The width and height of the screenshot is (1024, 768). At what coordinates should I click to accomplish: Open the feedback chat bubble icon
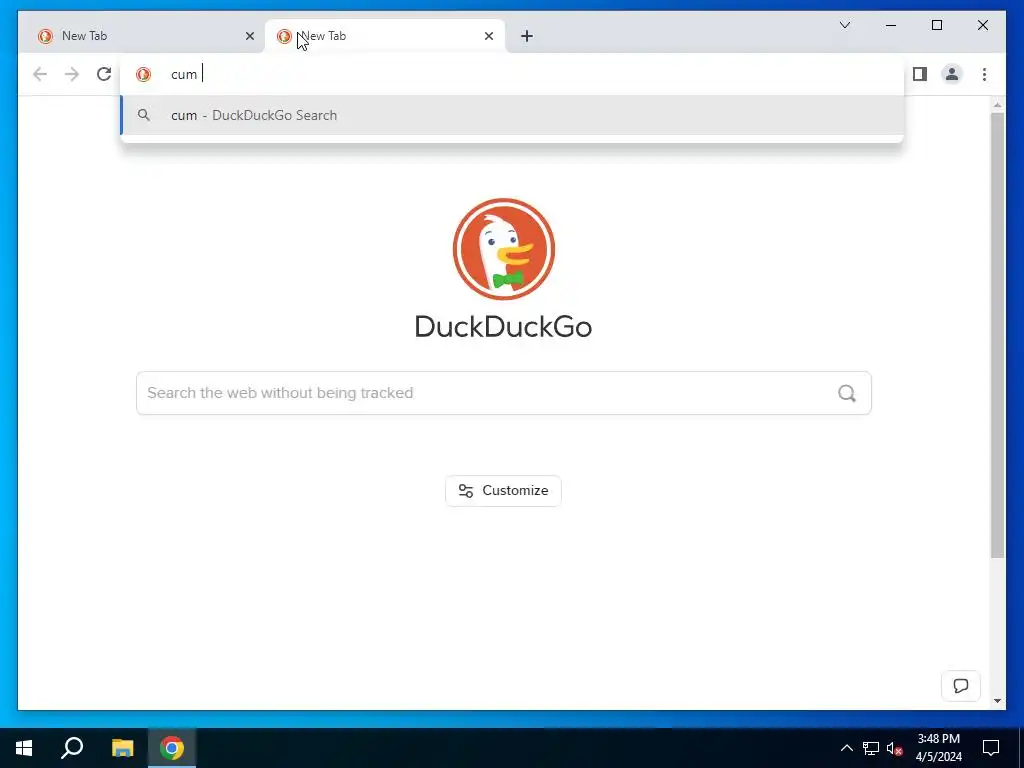961,686
